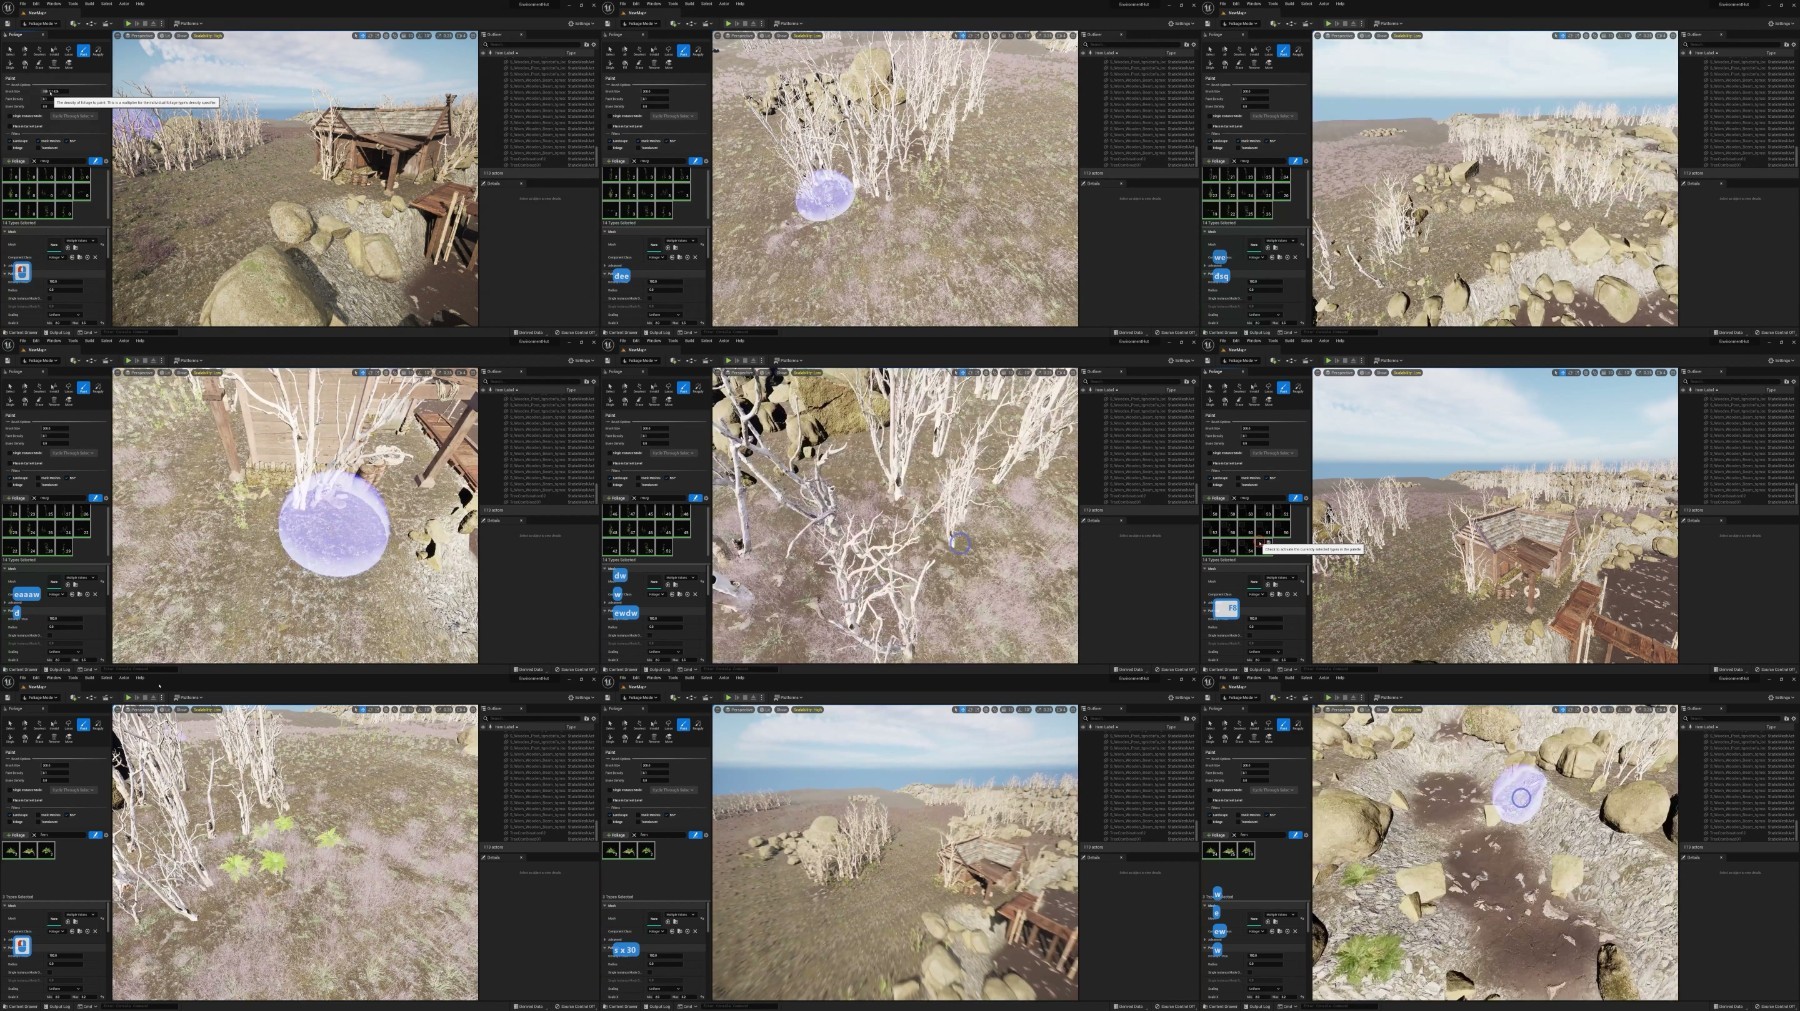
Task: Adjust the Erase Density slider in middle-left editor
Action: click(55, 443)
